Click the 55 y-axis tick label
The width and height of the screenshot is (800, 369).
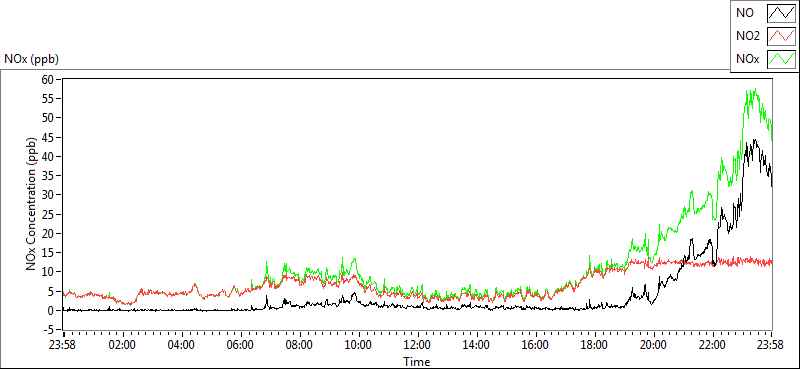pos(49,99)
